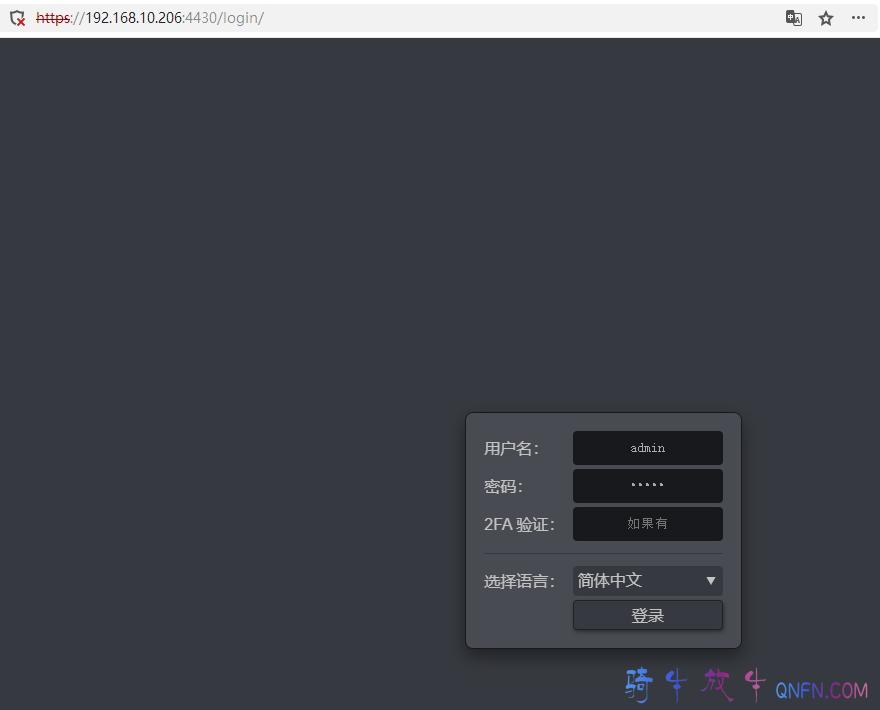
Task: Open the browser three-dots more menu
Action: 858,18
